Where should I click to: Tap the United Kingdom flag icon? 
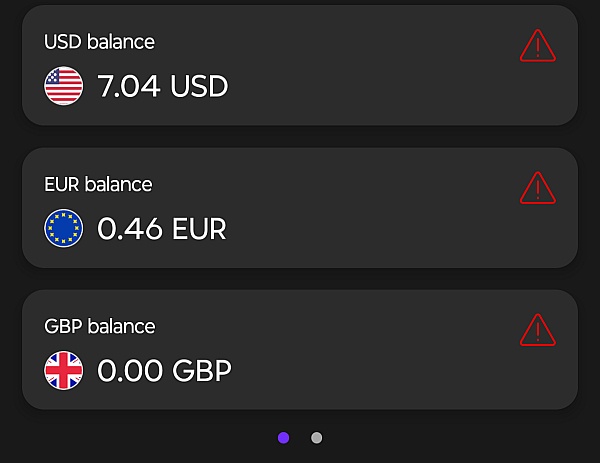[64, 371]
